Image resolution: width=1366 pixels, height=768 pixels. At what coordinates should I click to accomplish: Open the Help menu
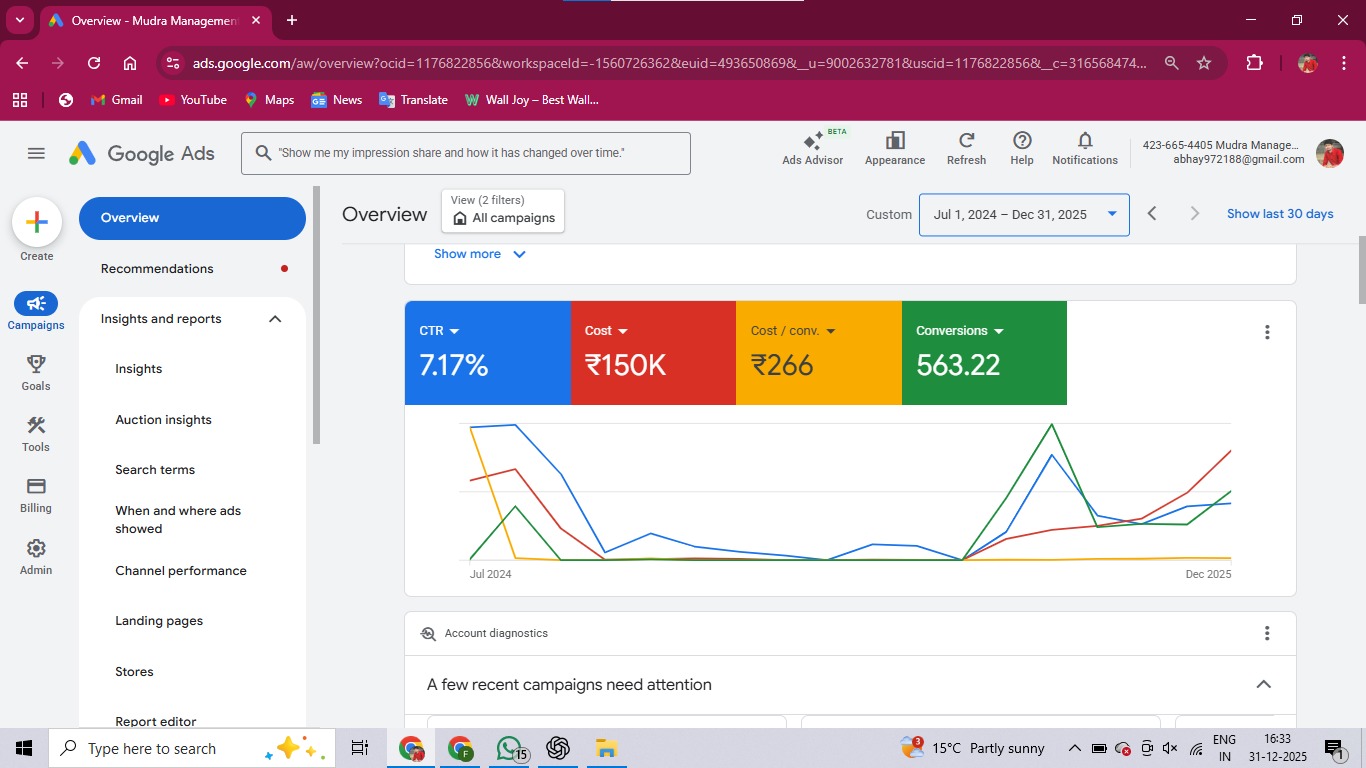click(1021, 148)
